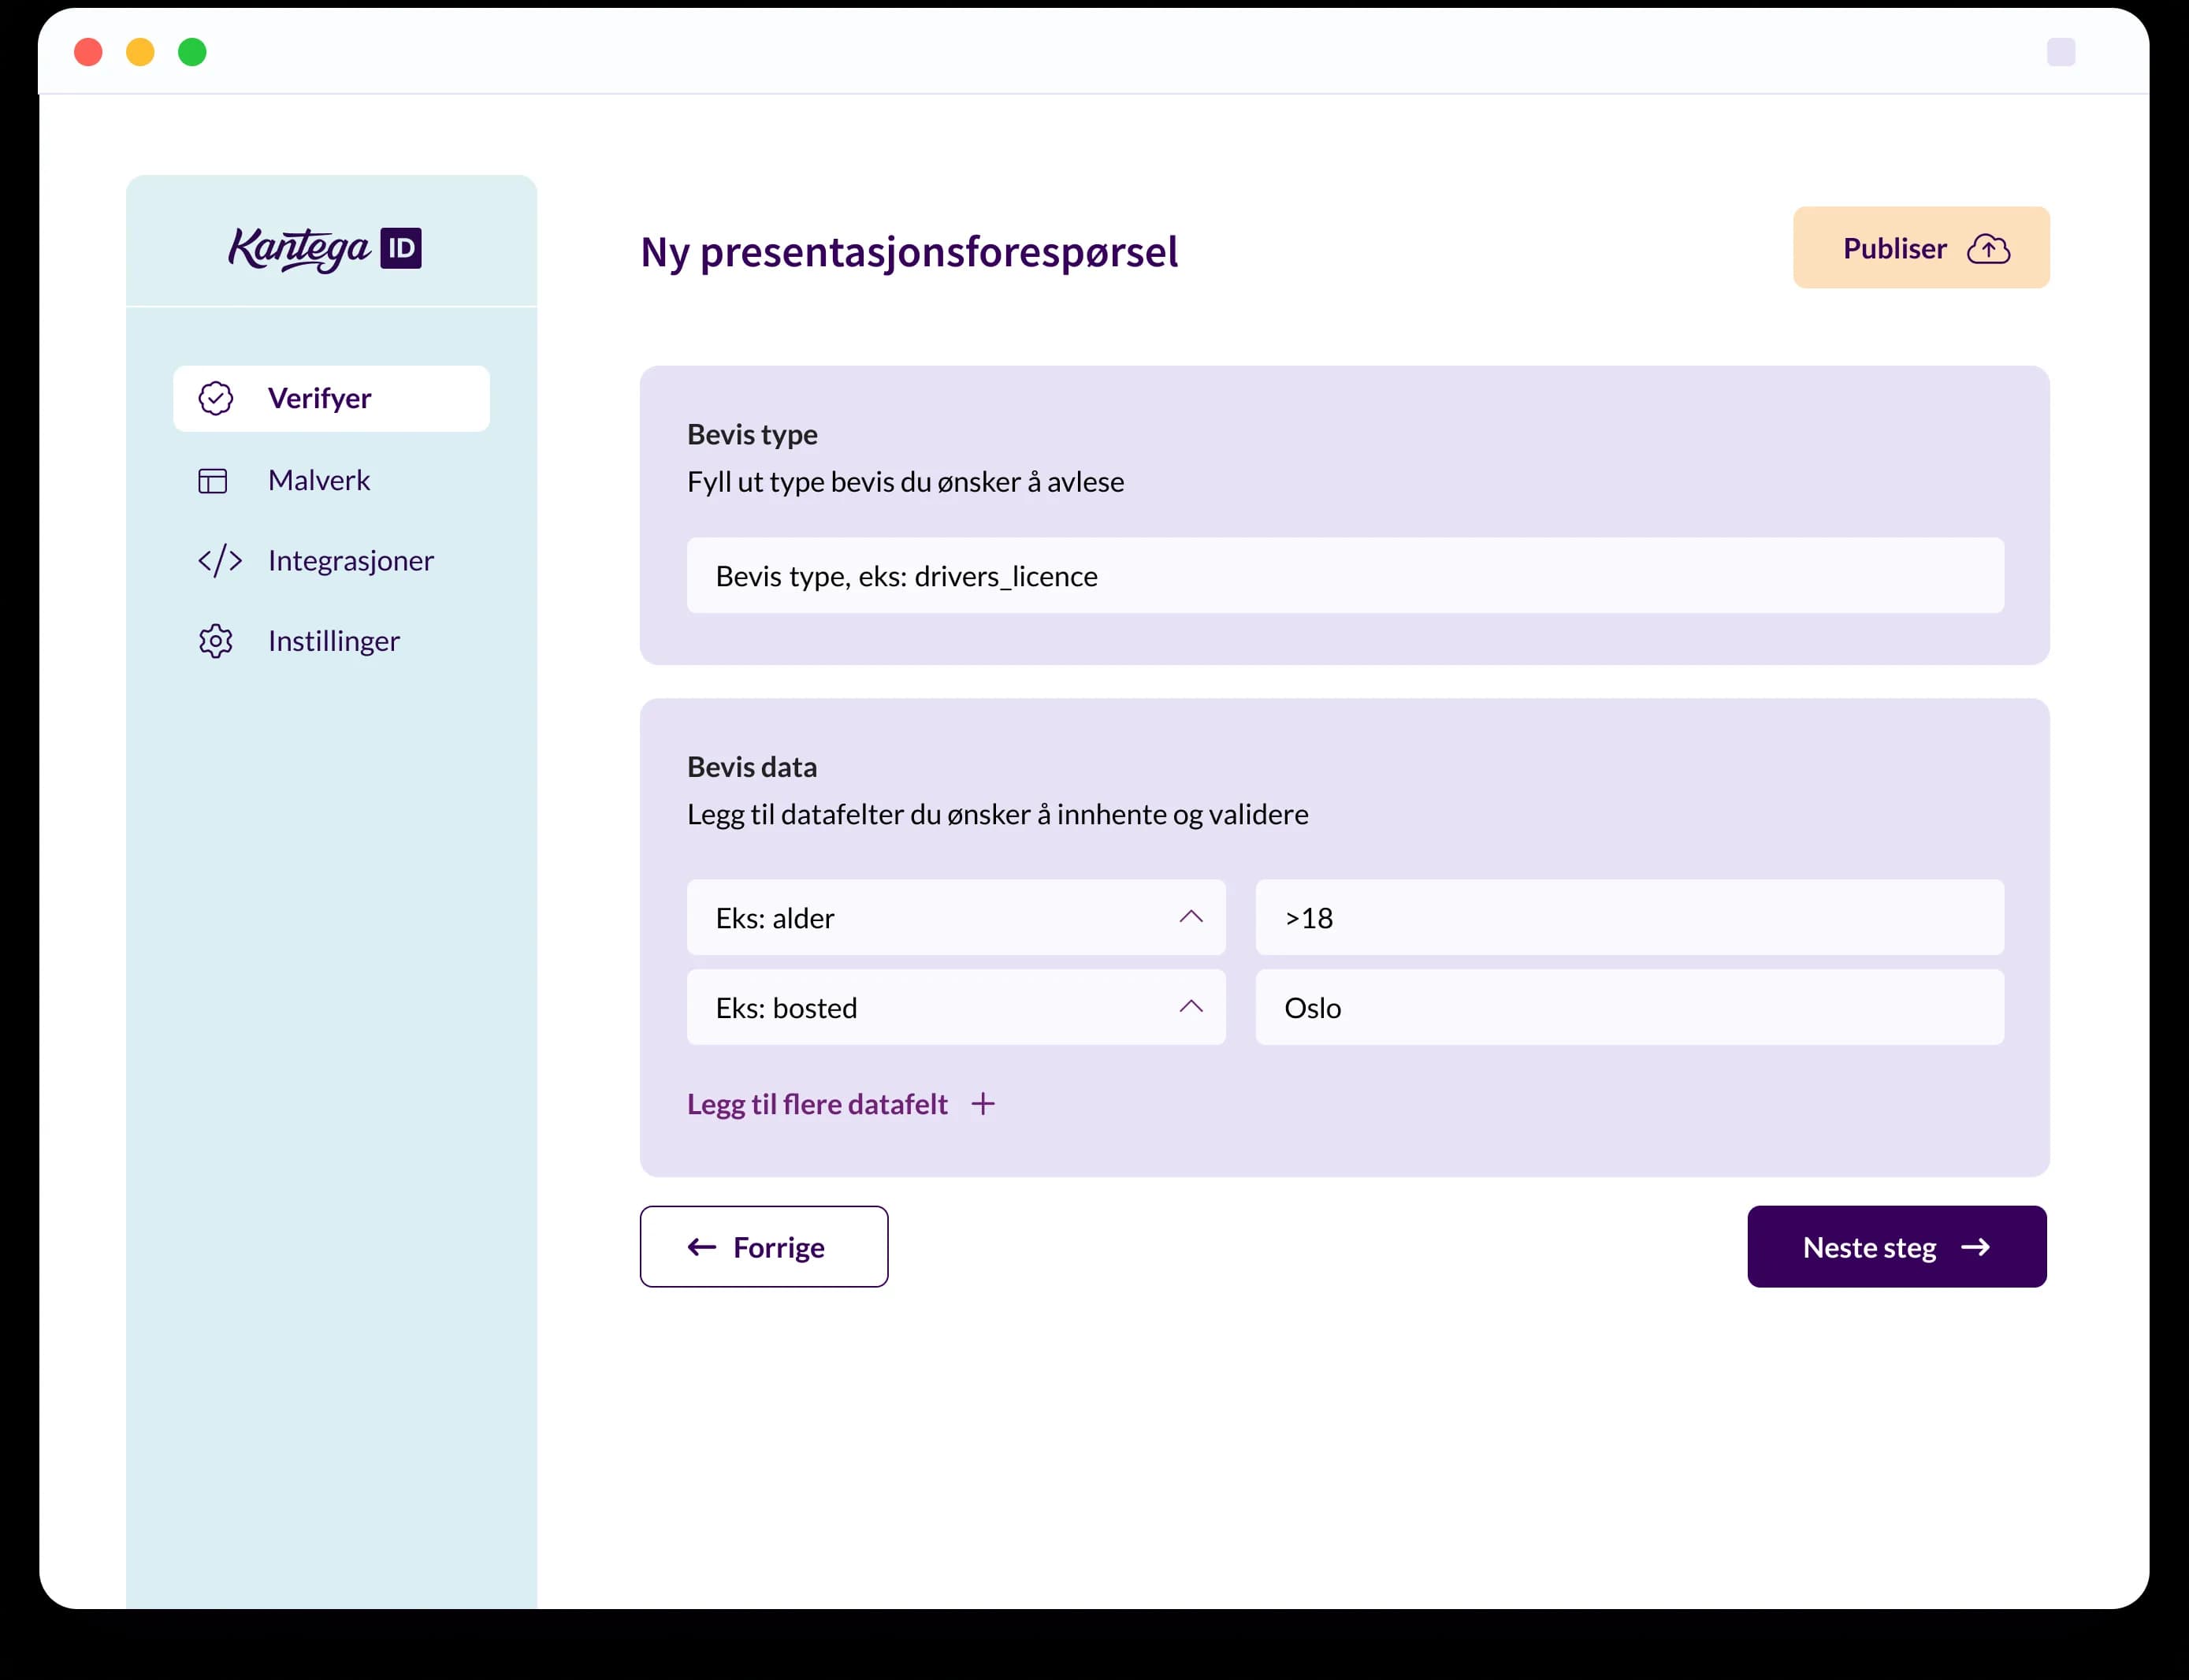Select the Verifyer tab in the sidebar

[318, 398]
